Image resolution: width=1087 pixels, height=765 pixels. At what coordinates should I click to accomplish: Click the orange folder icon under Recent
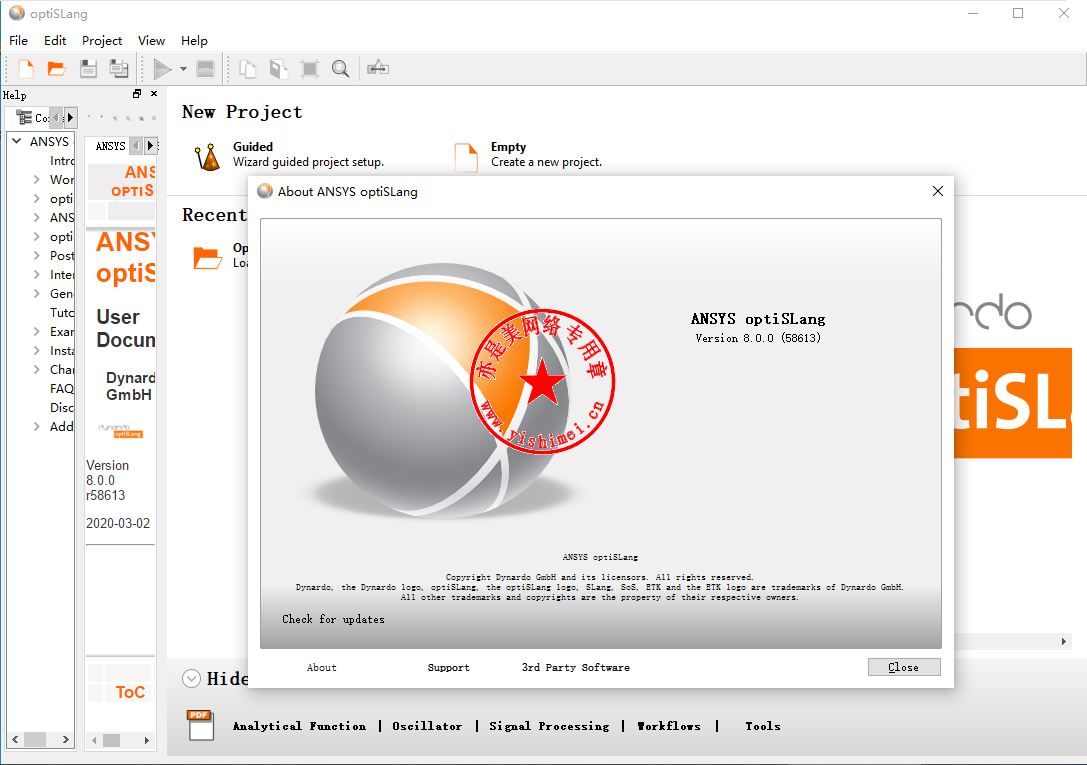(x=207, y=258)
